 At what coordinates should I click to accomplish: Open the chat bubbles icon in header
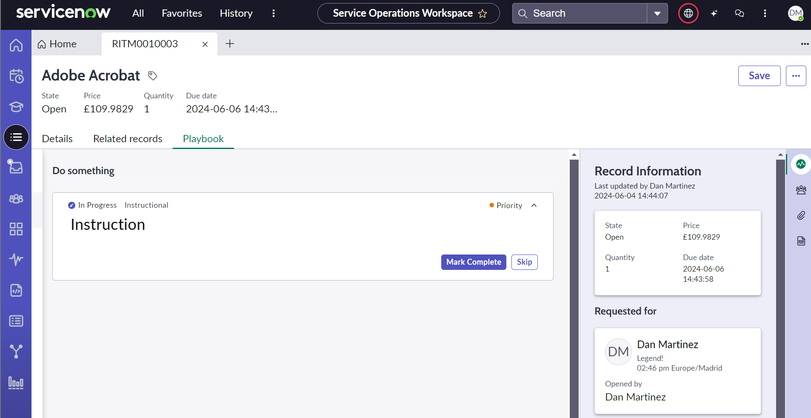[740, 13]
